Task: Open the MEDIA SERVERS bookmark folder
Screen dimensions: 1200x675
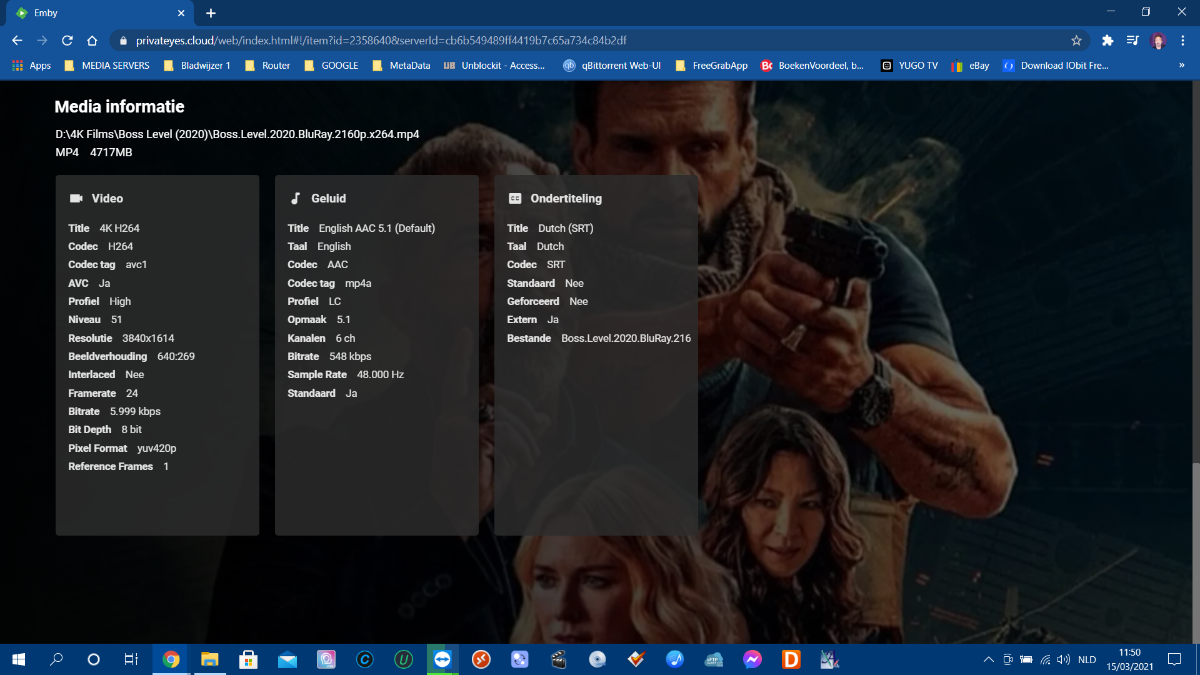Action: click(x=107, y=66)
